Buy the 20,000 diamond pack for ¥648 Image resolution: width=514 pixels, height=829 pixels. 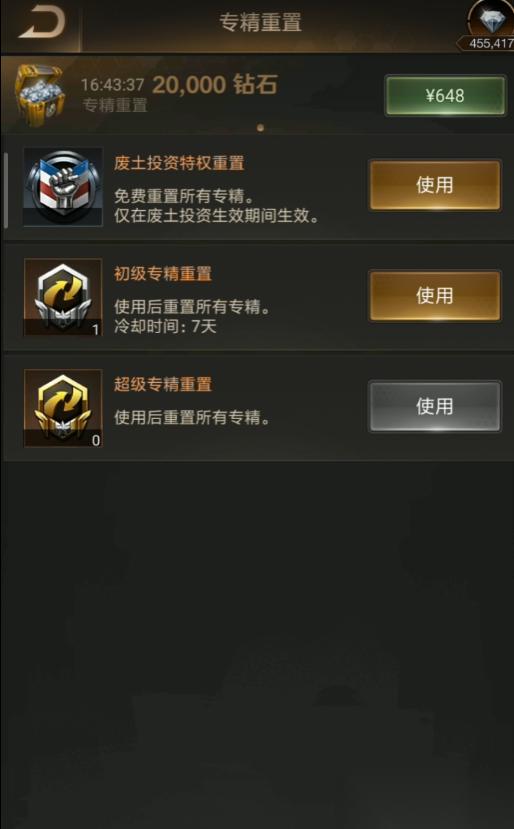click(x=445, y=96)
